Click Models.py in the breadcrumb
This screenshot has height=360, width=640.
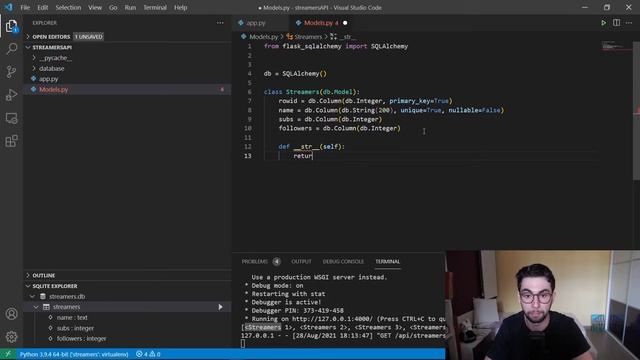[263, 37]
